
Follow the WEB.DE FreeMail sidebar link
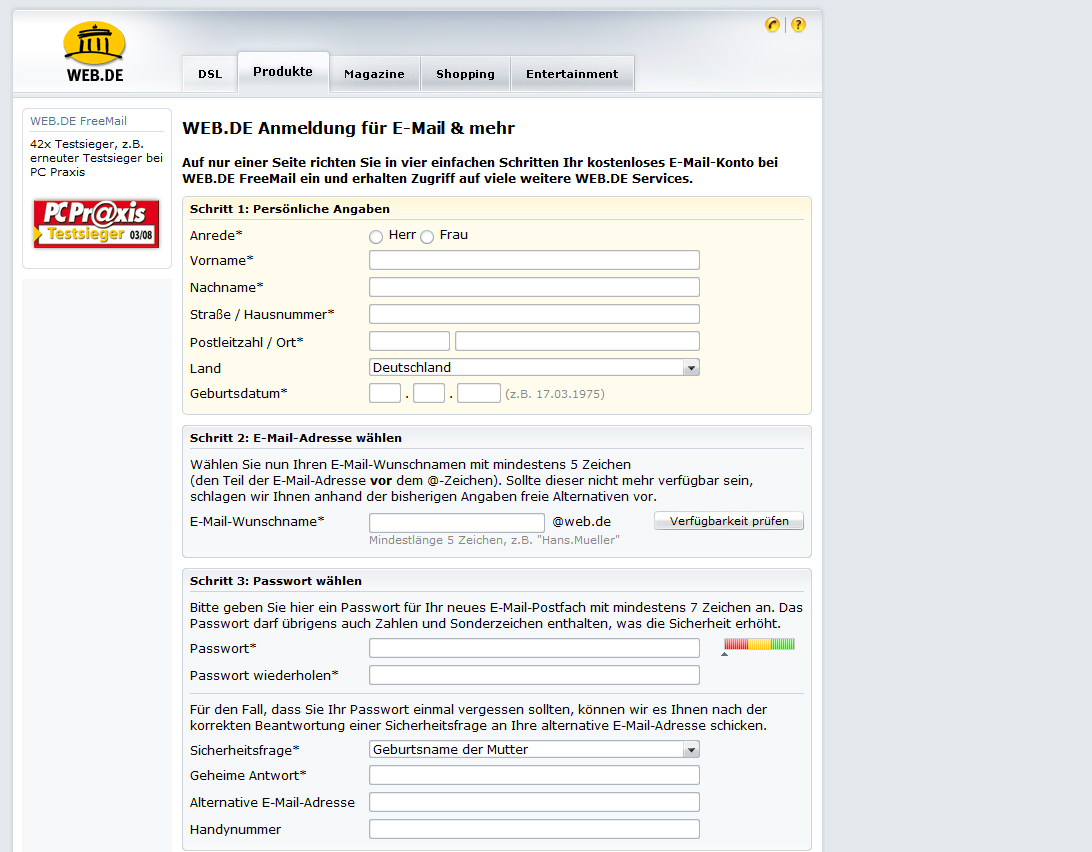[78, 121]
